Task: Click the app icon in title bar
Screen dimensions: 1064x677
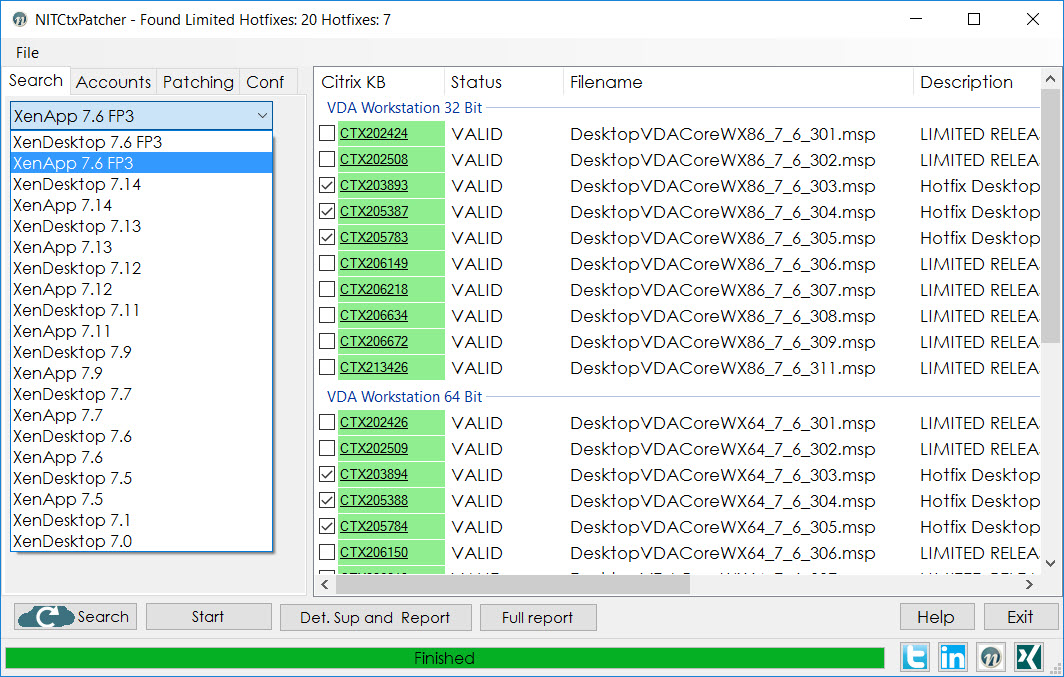Action: (20, 20)
